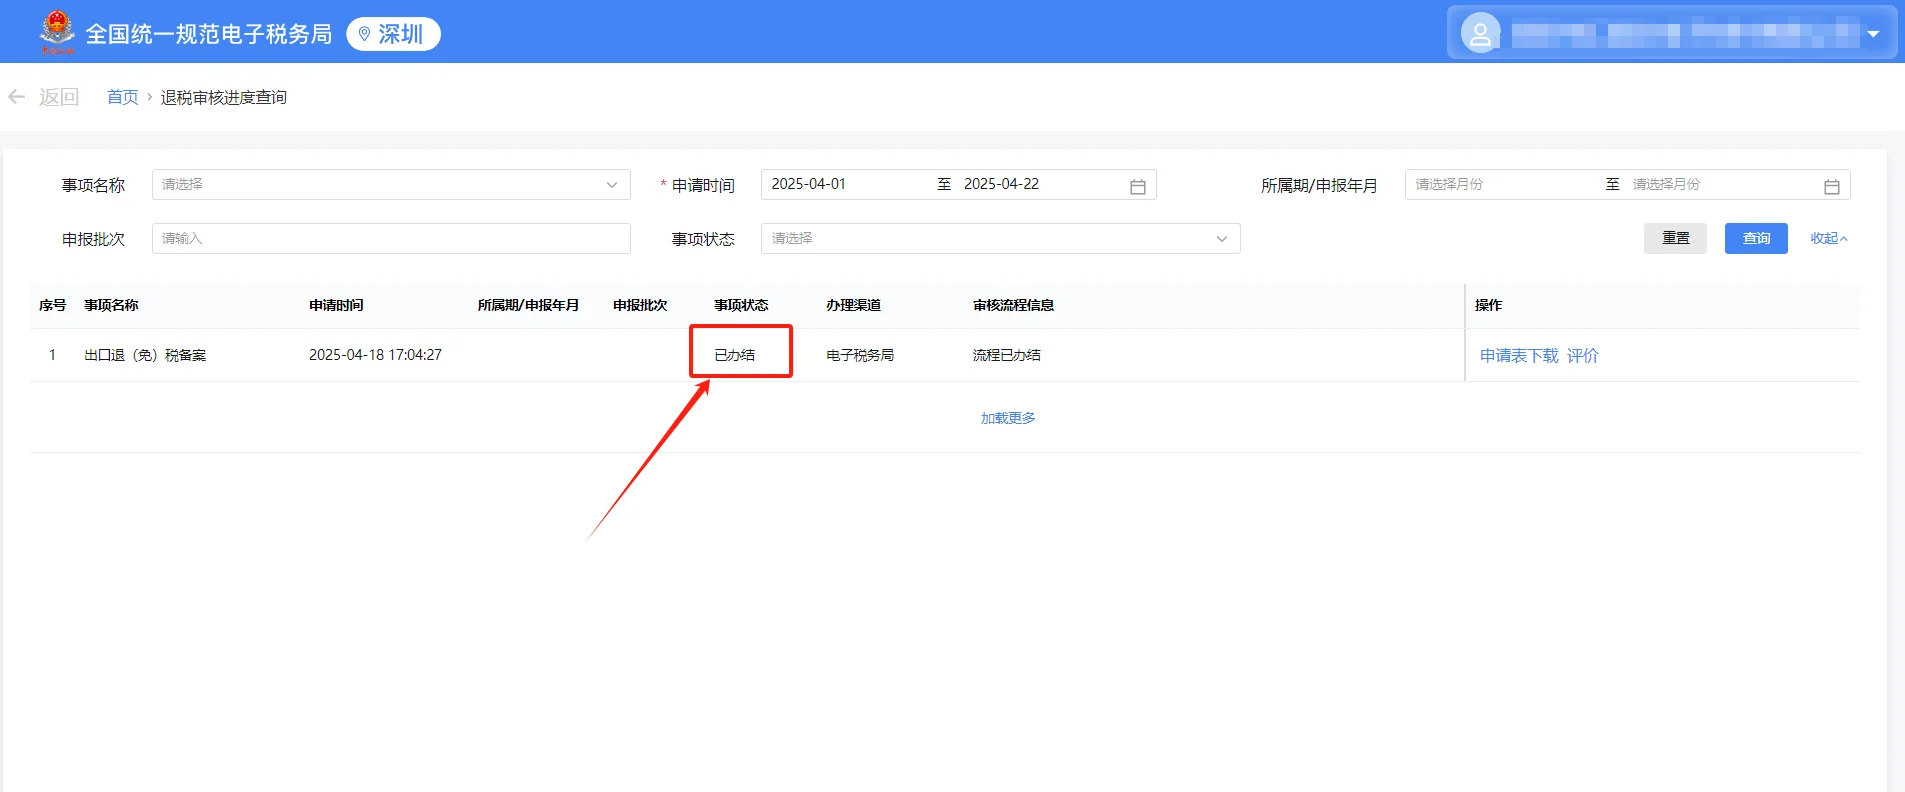Expand the 事项名称 dropdown

(391, 184)
